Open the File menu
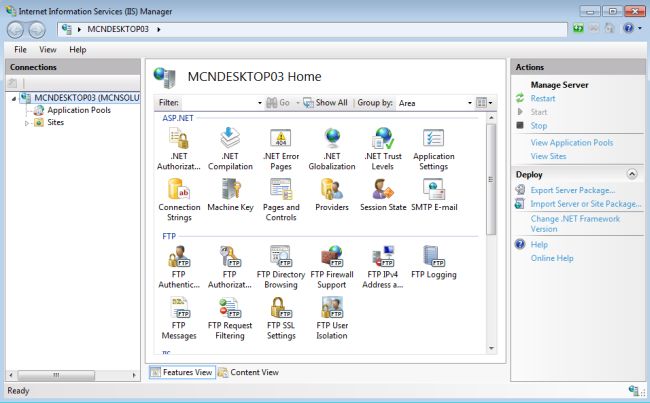This screenshot has width=650, height=403. [x=20, y=49]
